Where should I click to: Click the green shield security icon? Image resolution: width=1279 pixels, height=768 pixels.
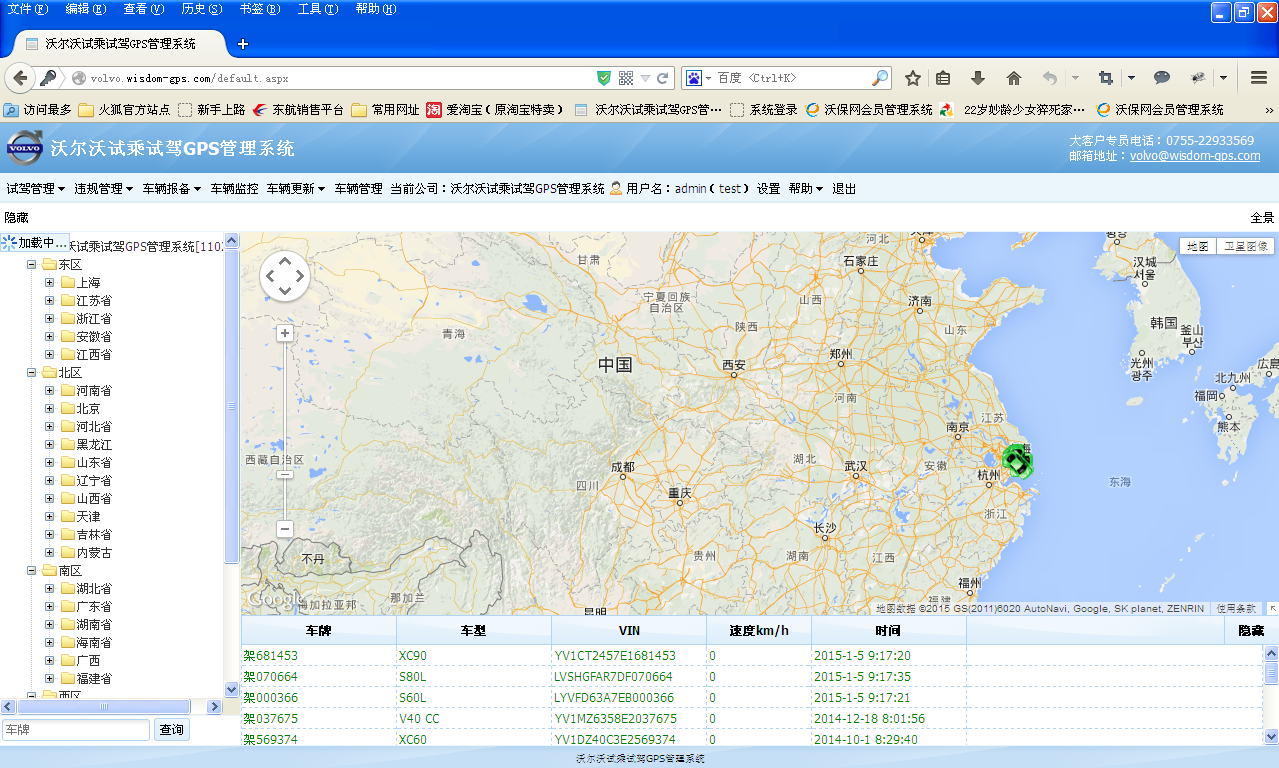click(x=604, y=78)
